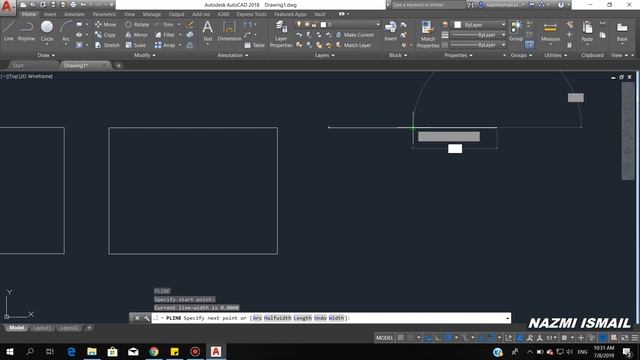Activate the Copy command
This screenshot has width=640, height=360.
coord(105,35)
